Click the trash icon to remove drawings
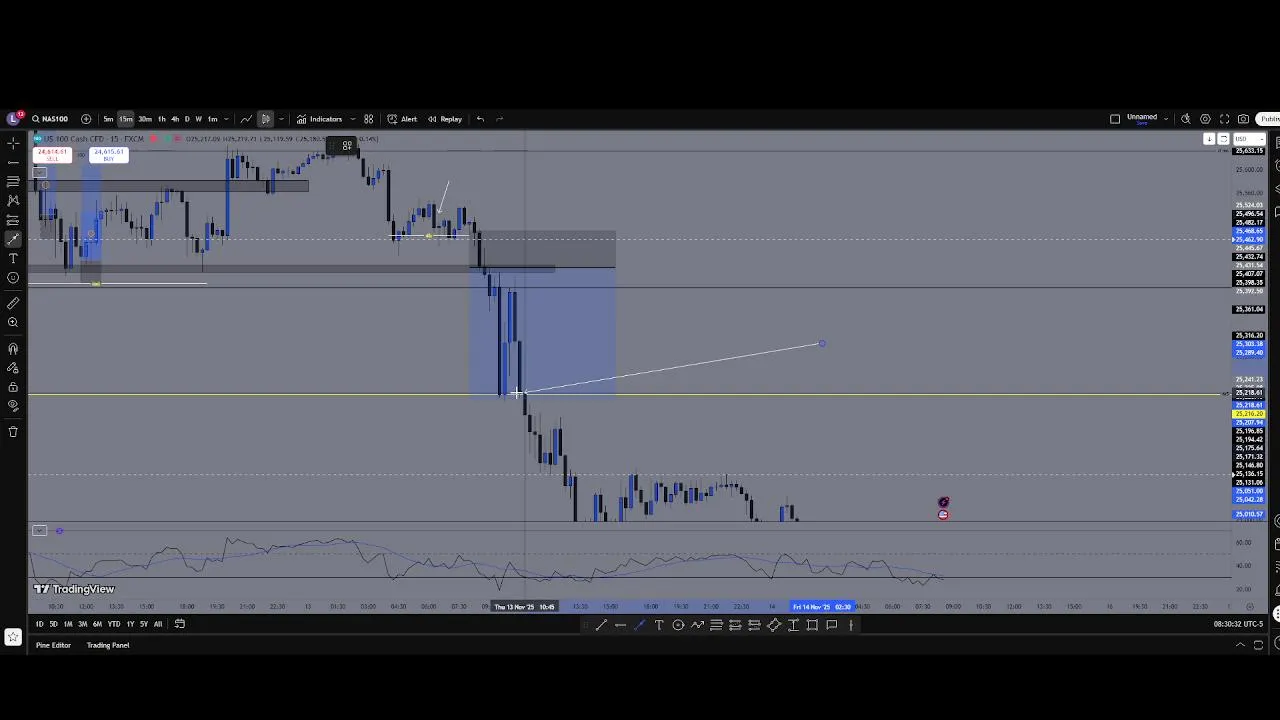The width and height of the screenshot is (1280, 720). click(x=13, y=432)
